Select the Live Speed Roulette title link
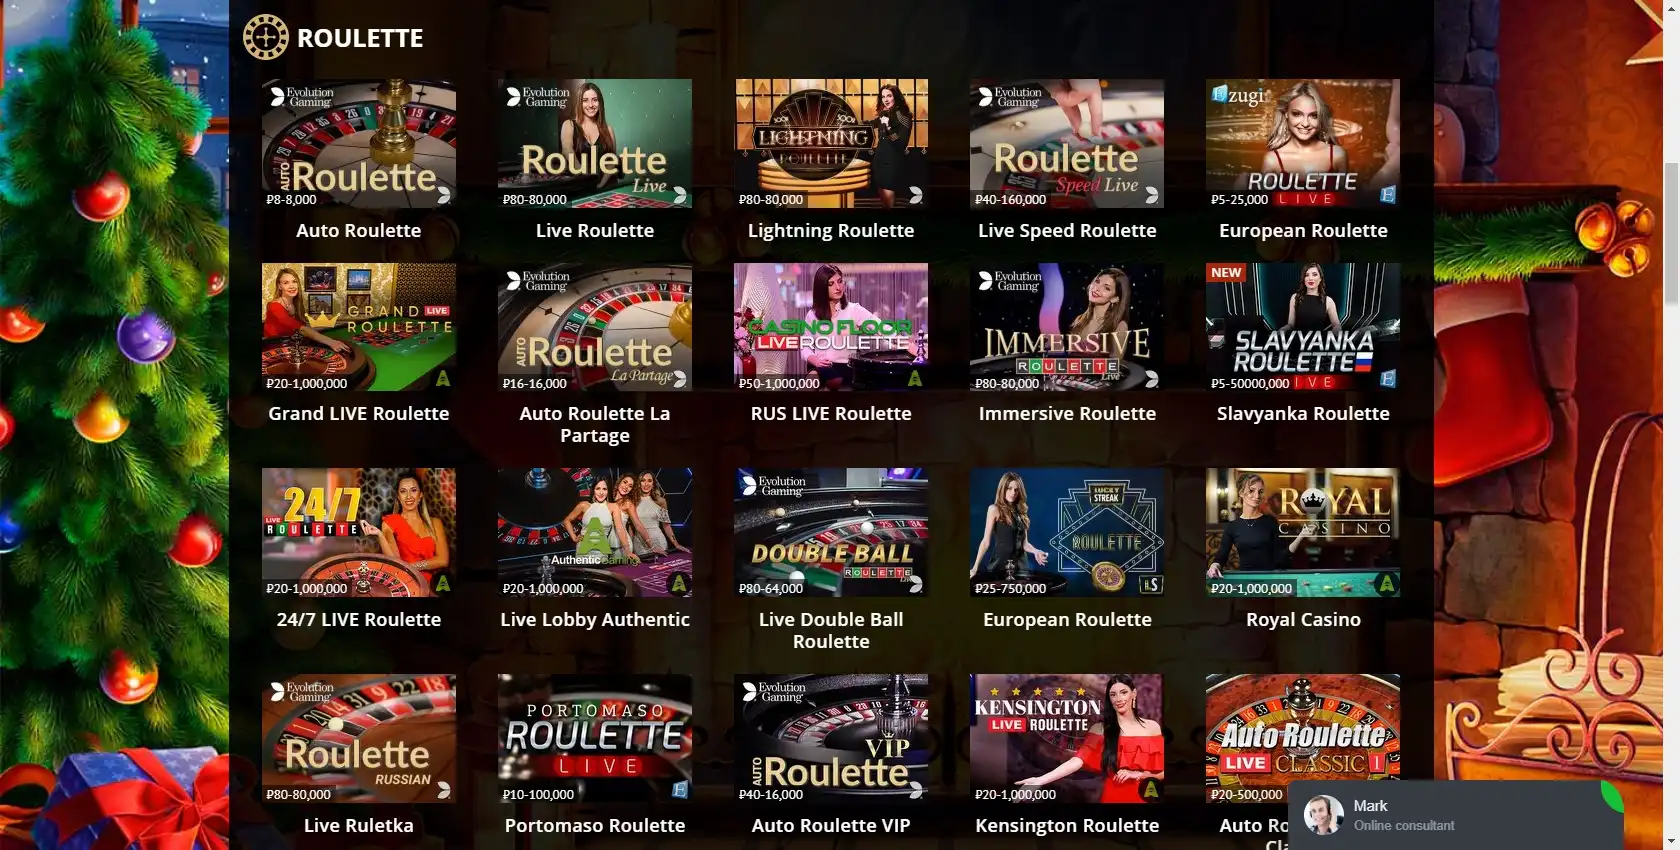Image resolution: width=1680 pixels, height=850 pixels. [x=1067, y=230]
